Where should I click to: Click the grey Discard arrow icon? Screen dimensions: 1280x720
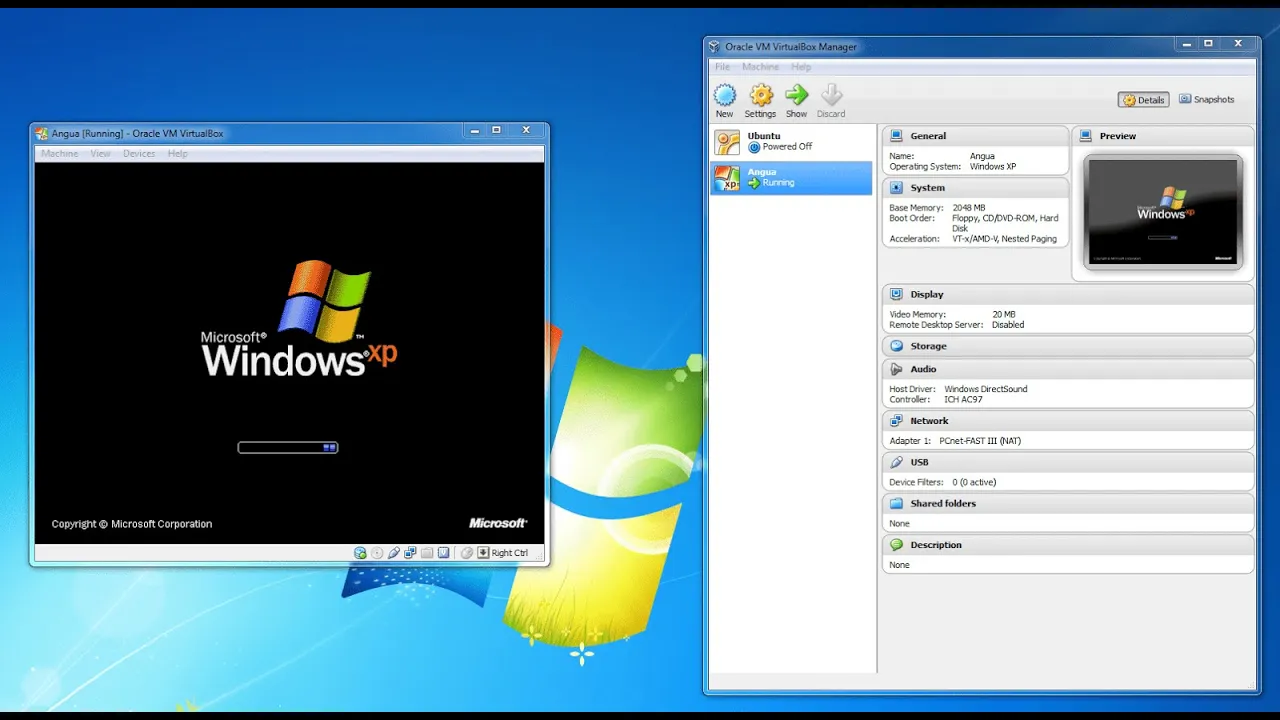click(831, 95)
